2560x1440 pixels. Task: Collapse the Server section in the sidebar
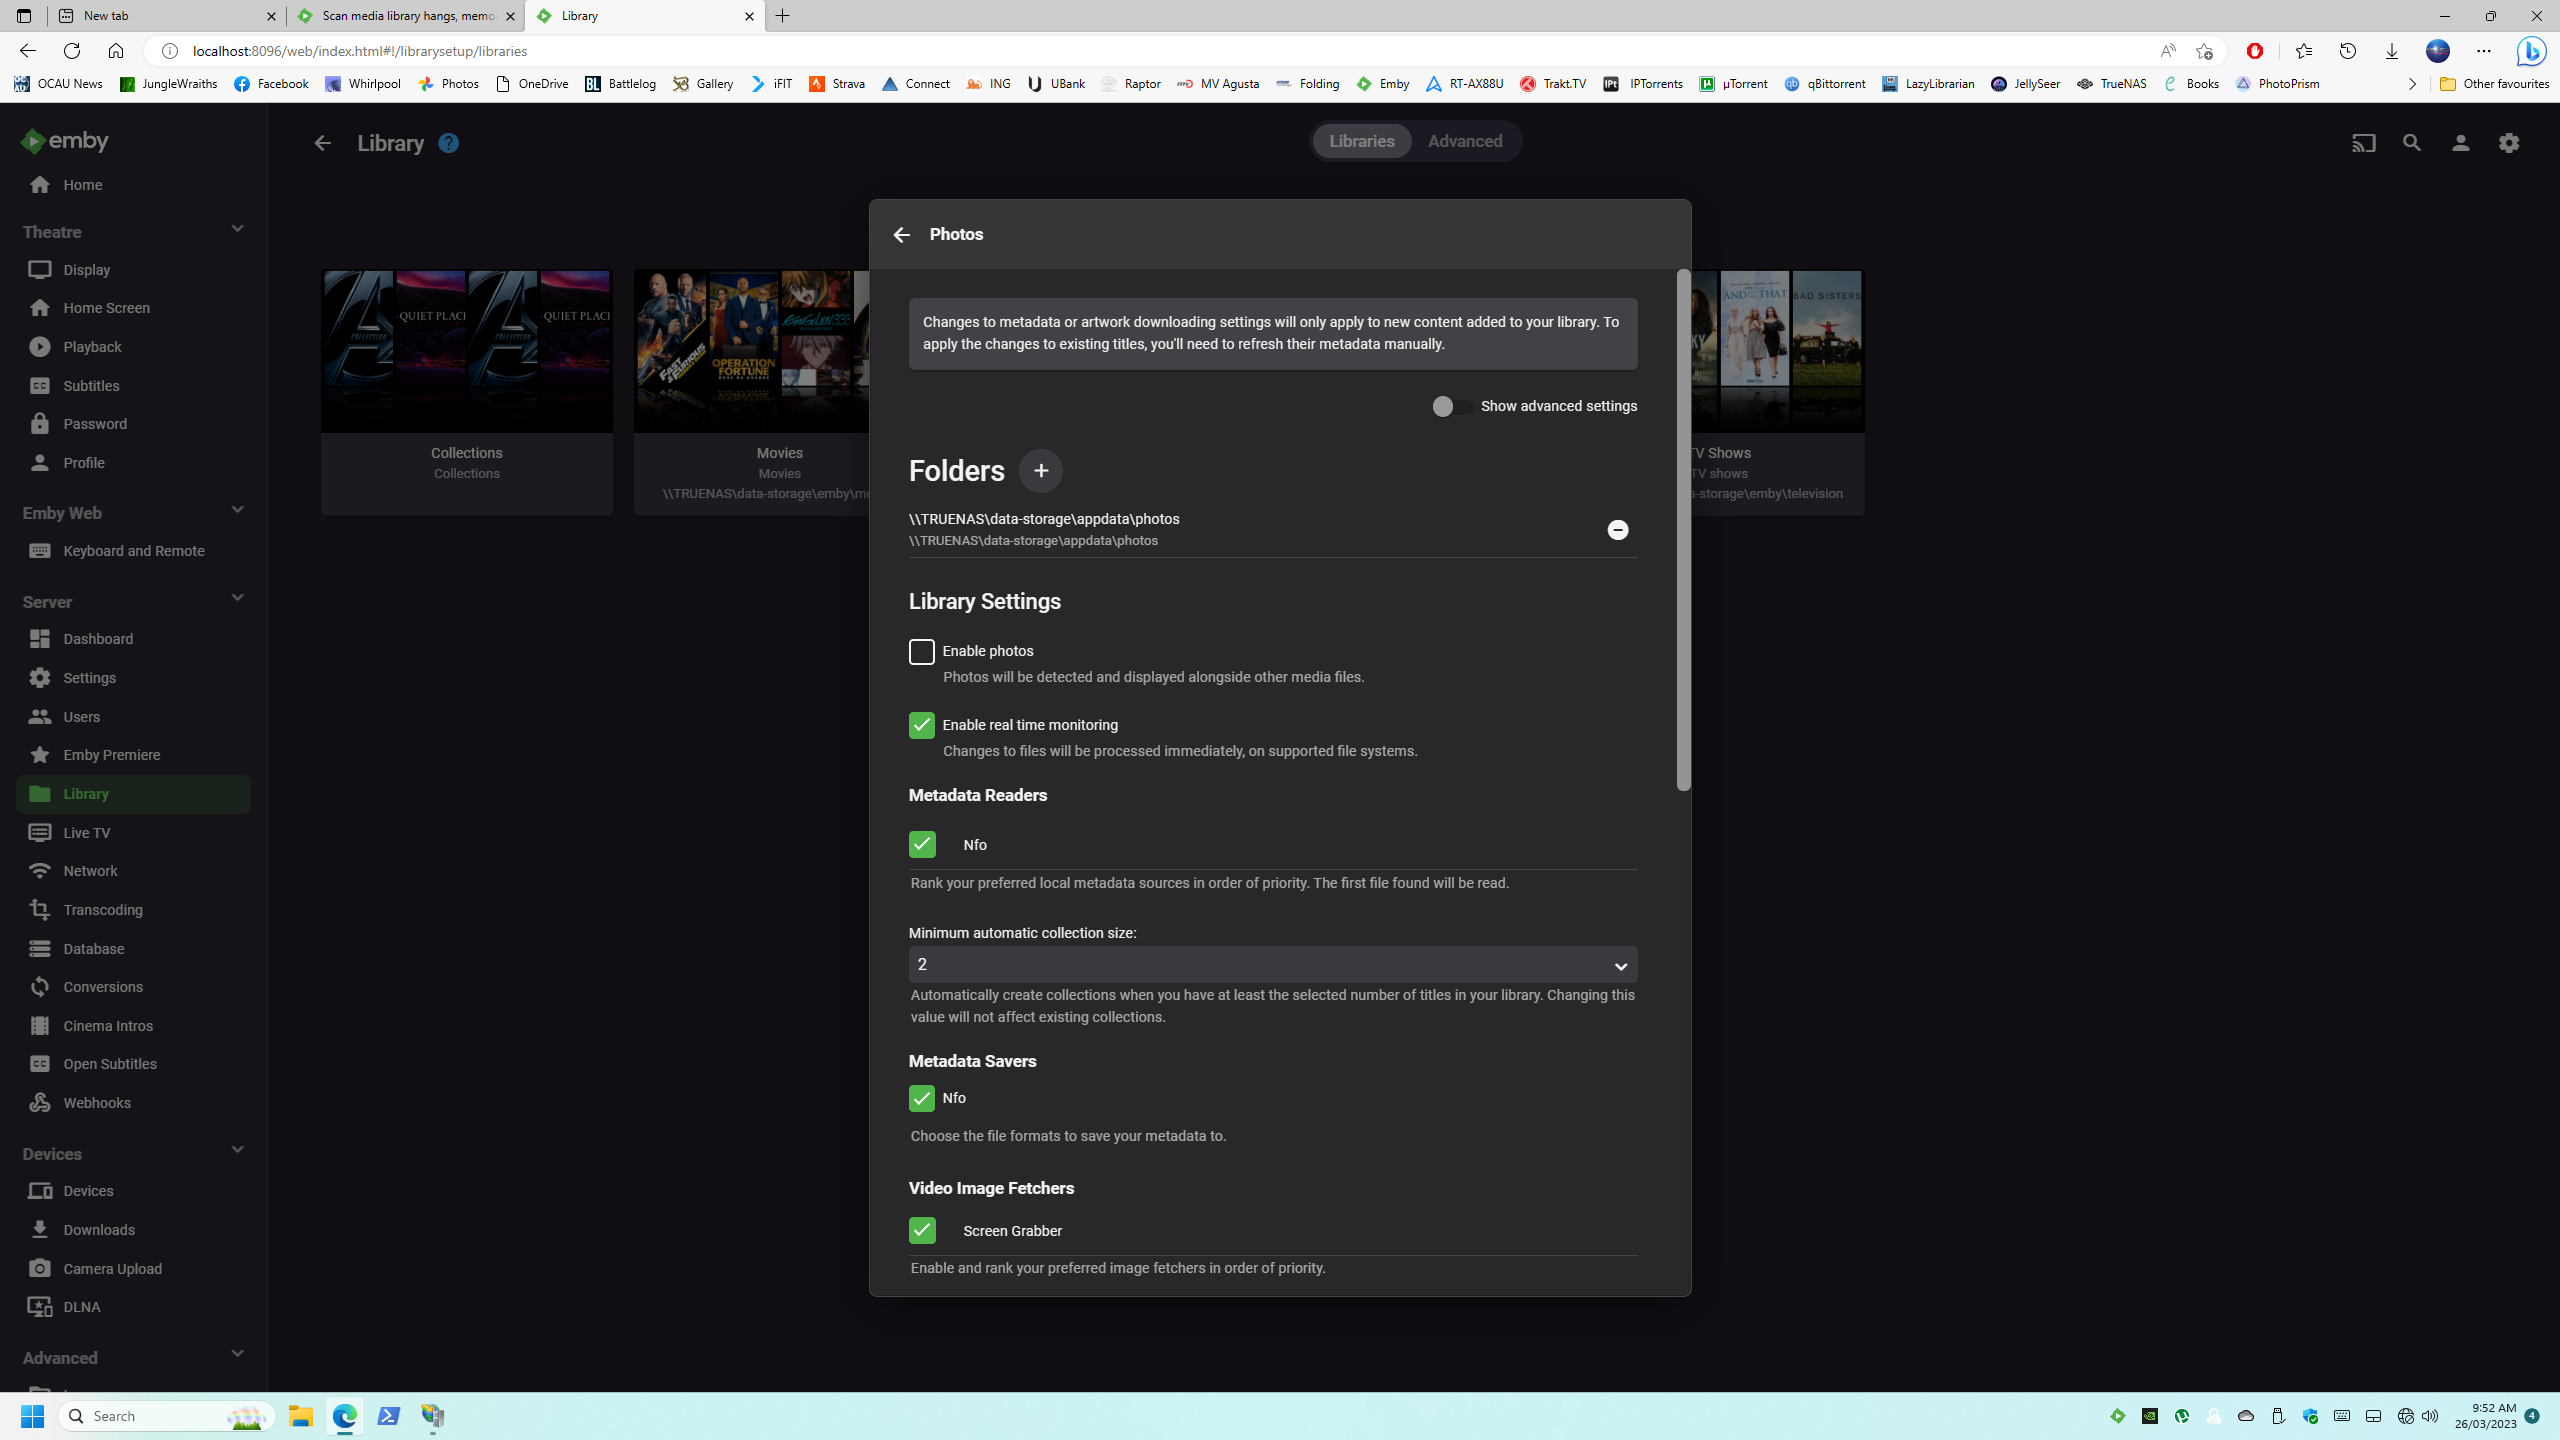pos(237,597)
